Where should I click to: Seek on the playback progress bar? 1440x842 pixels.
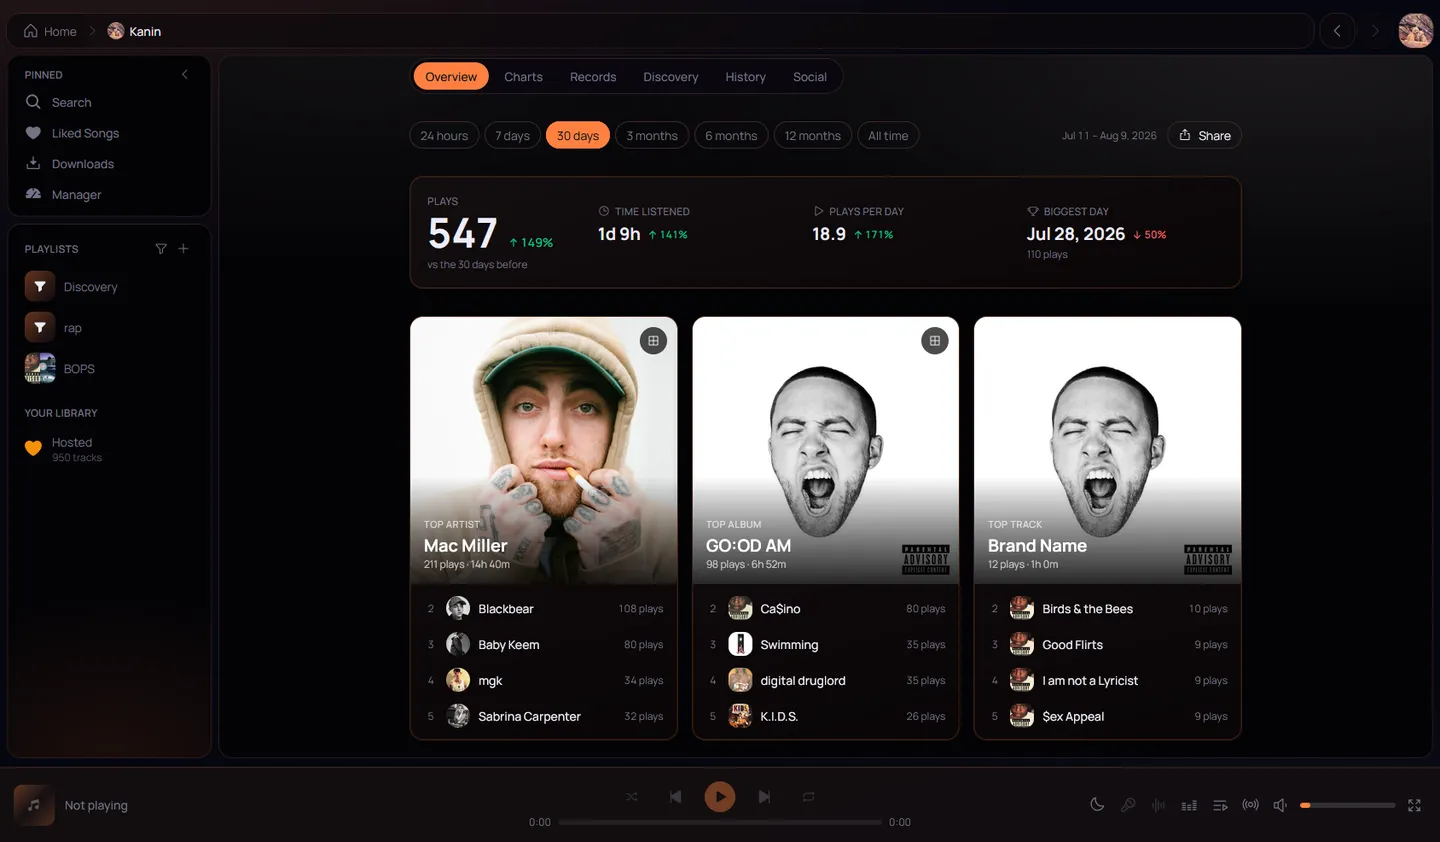click(720, 822)
